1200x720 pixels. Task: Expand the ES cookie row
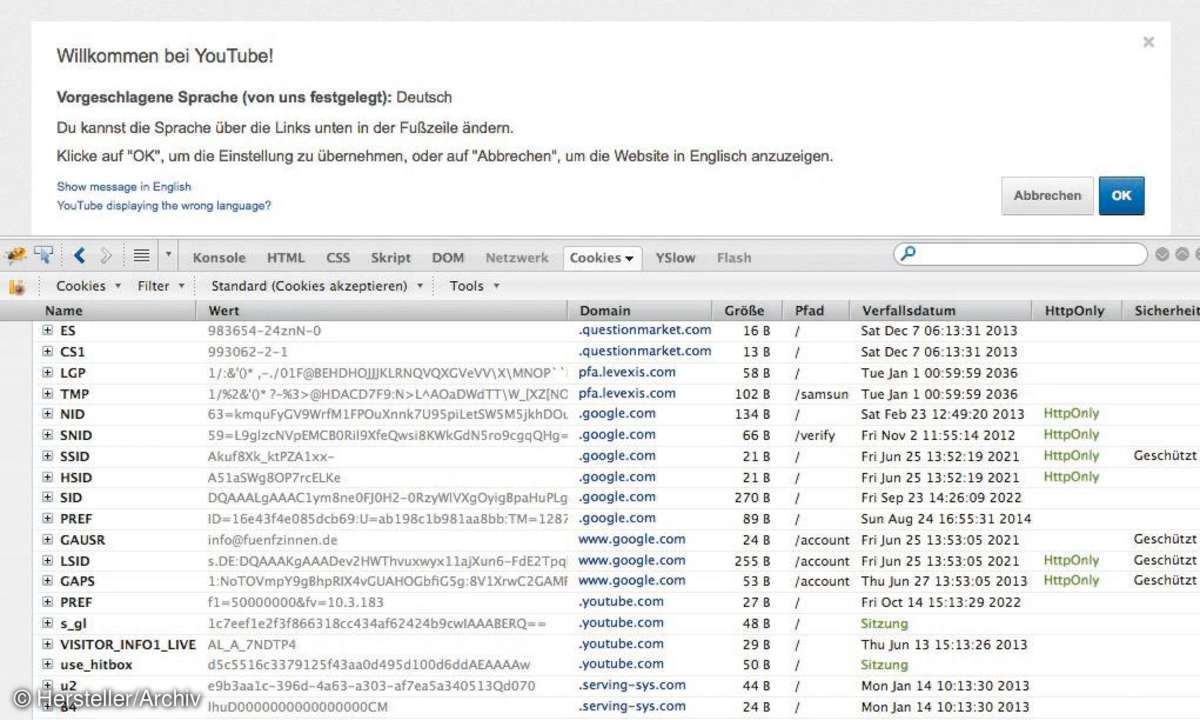click(x=47, y=330)
